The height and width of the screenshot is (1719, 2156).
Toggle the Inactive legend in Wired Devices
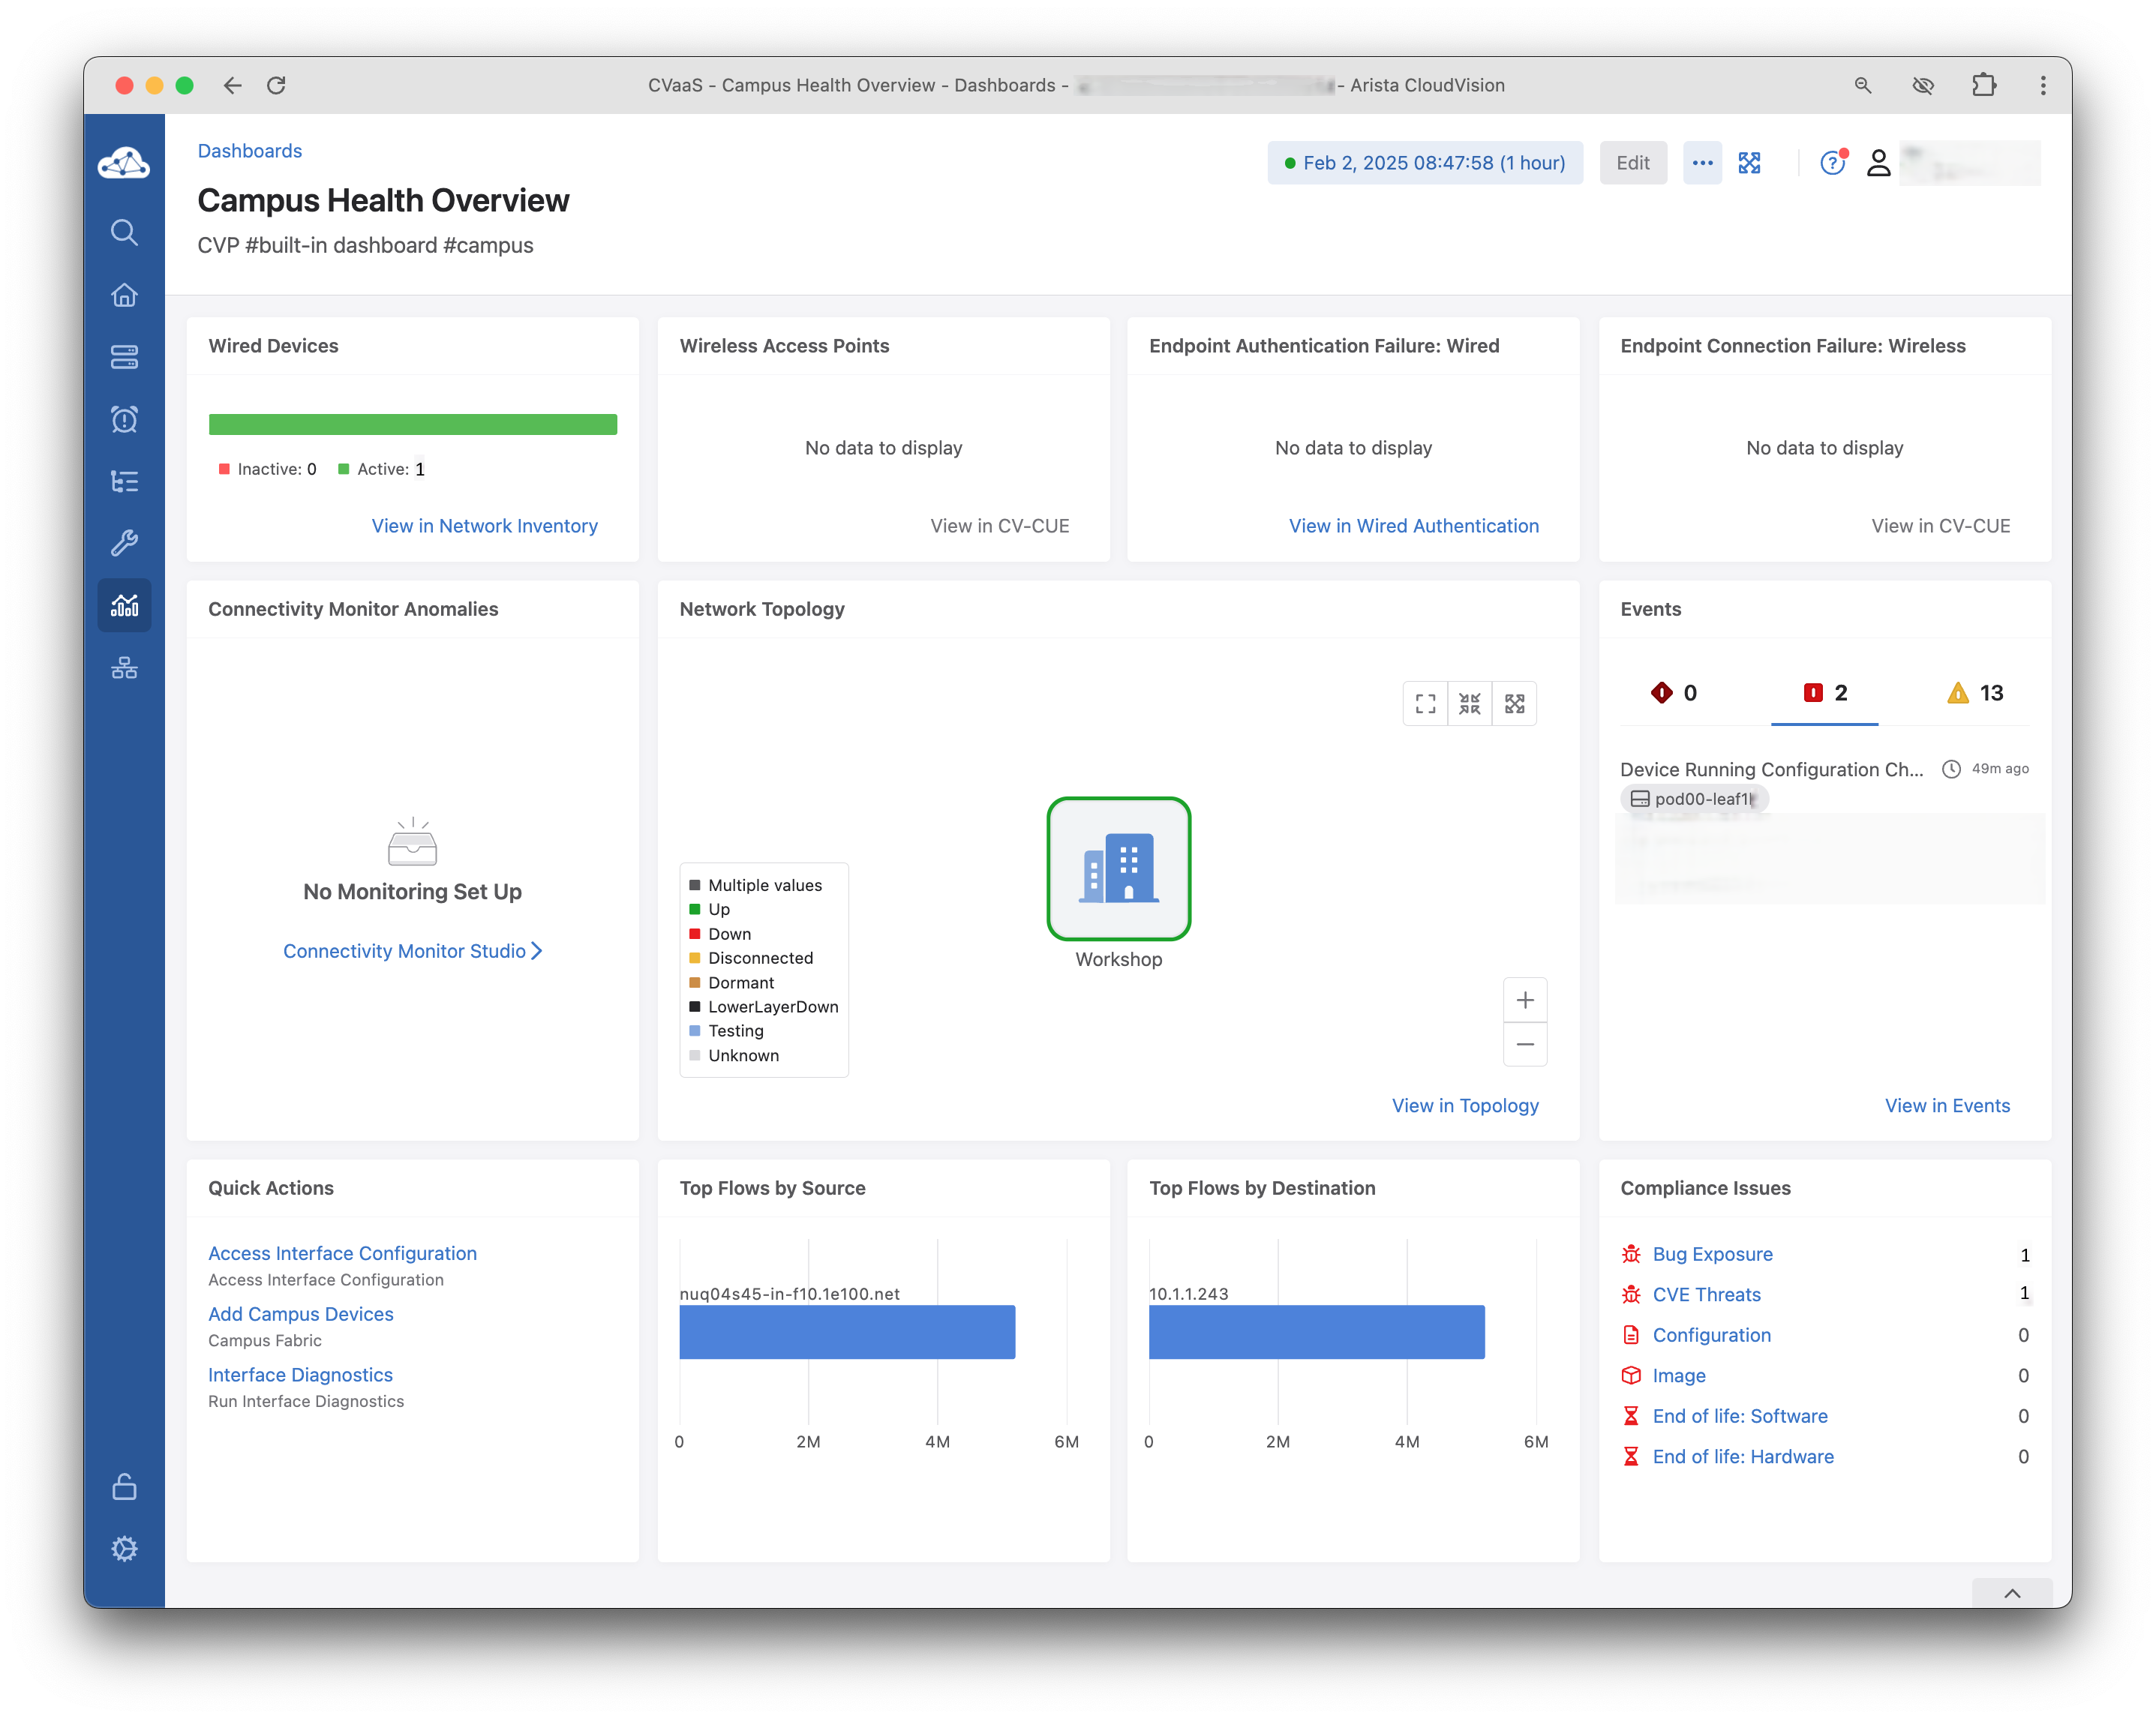[267, 469]
